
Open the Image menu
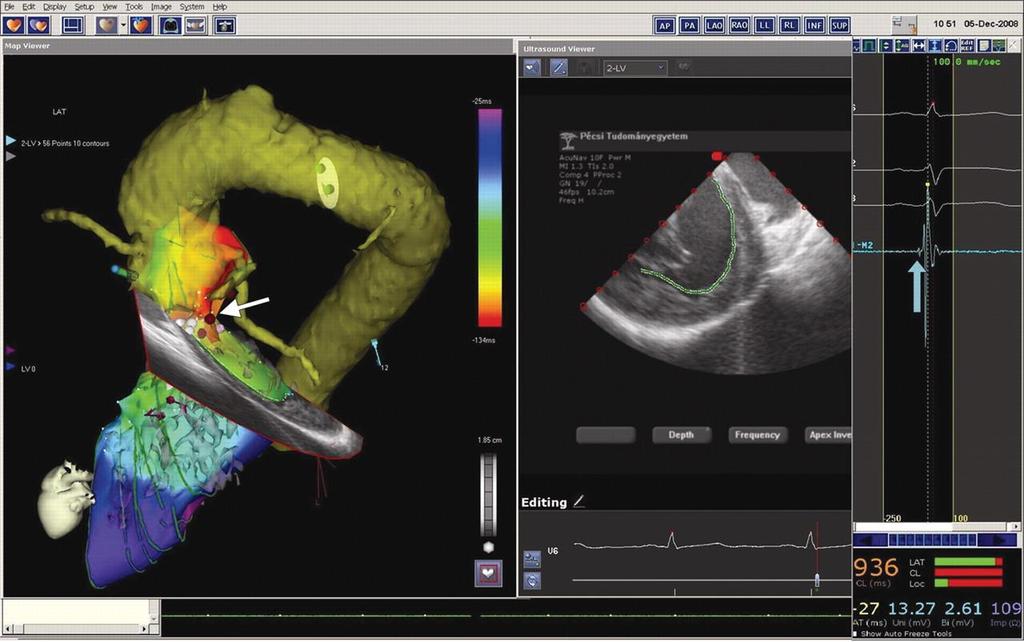click(161, 7)
